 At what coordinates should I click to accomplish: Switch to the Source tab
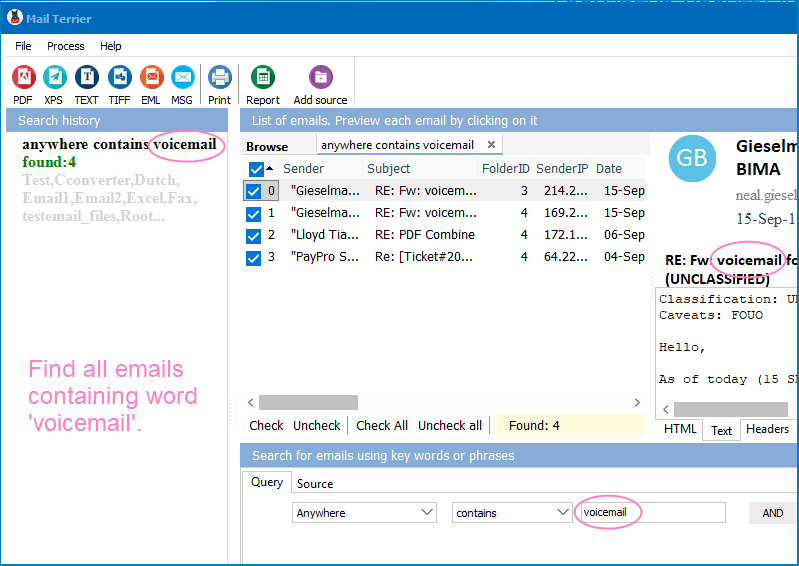pos(315,483)
